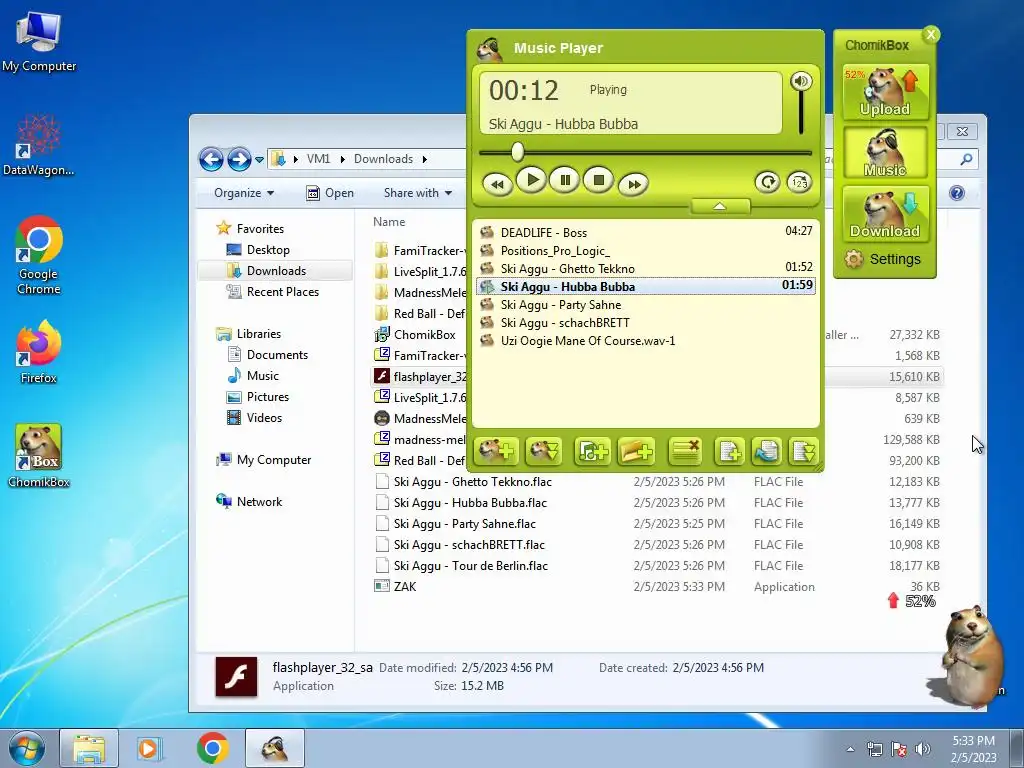Click the Explorer Back button
The height and width of the screenshot is (768, 1024).
211,159
